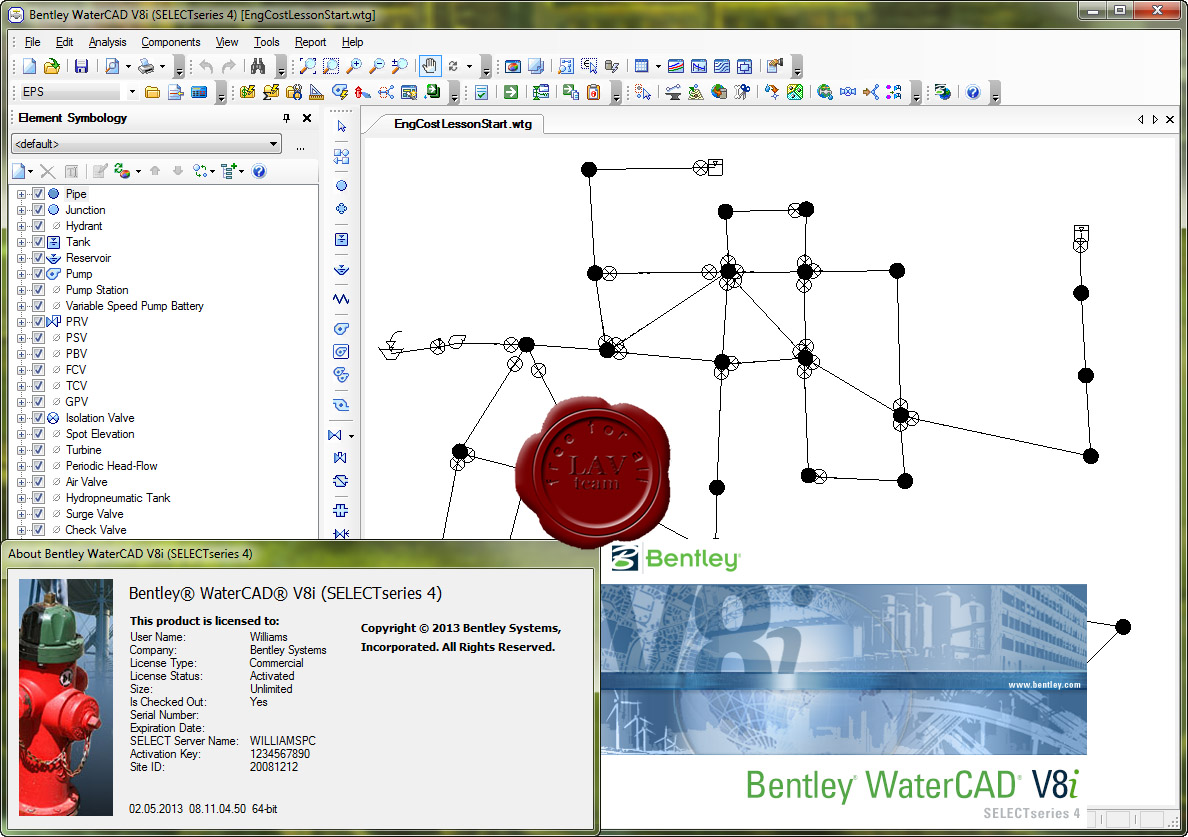The height and width of the screenshot is (837, 1188).
Task: Click the previous-tab arrow in the drawing area
Action: [x=1141, y=120]
